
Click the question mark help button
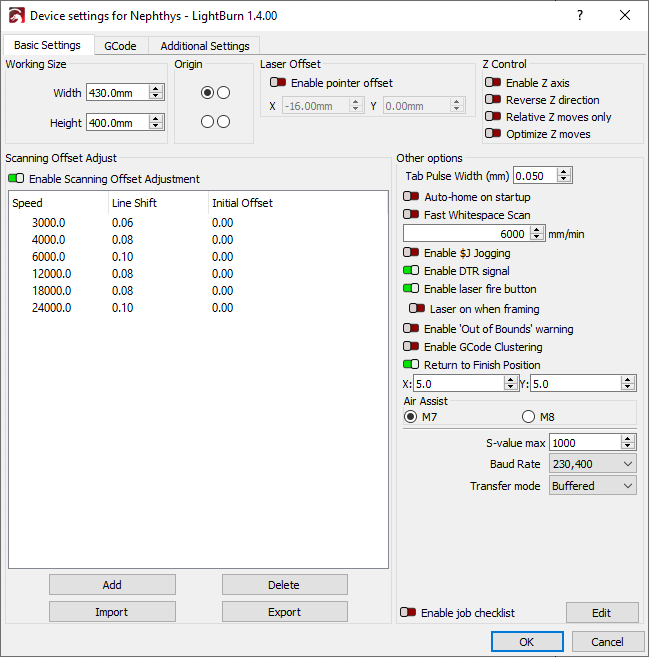[x=580, y=16]
